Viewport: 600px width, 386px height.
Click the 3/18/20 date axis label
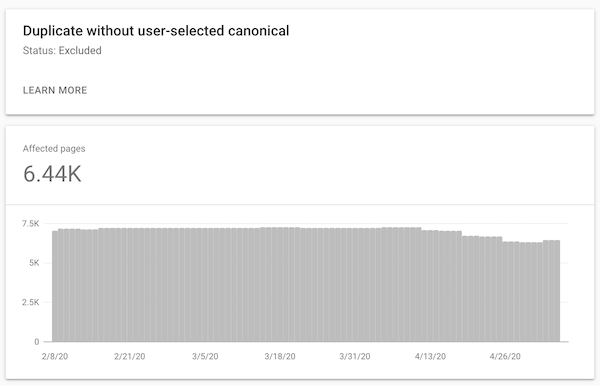point(280,357)
